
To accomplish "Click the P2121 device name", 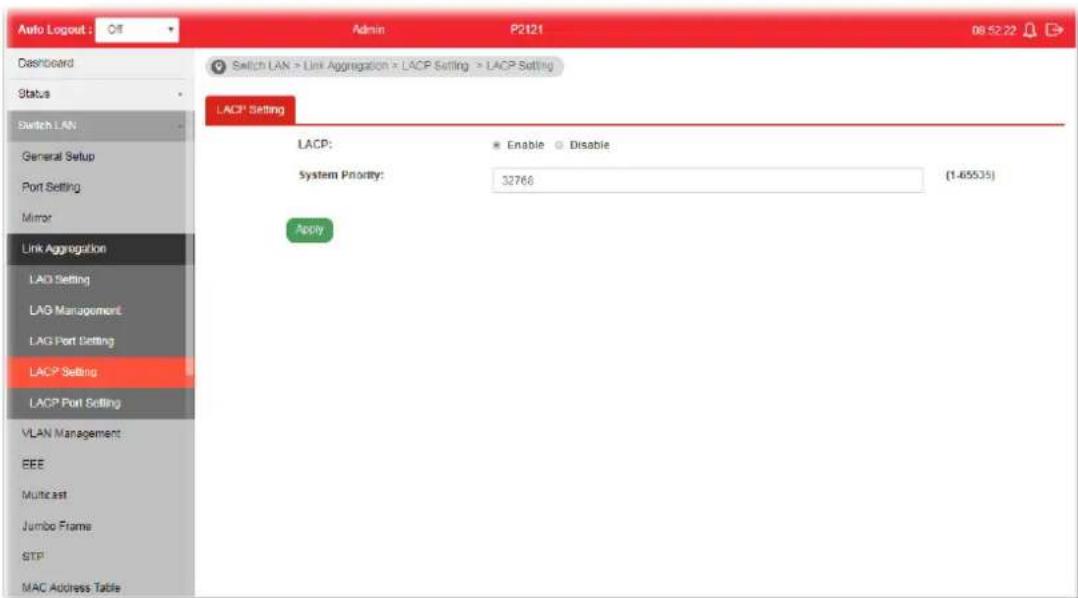I will point(527,30).
